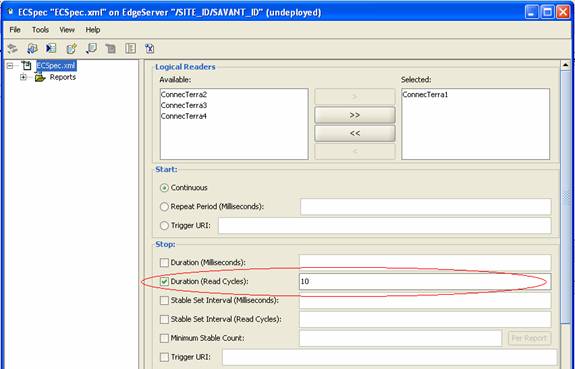Click the page with small arrow toolbar icon
The height and width of the screenshot is (369, 575).
pyautogui.click(x=91, y=48)
